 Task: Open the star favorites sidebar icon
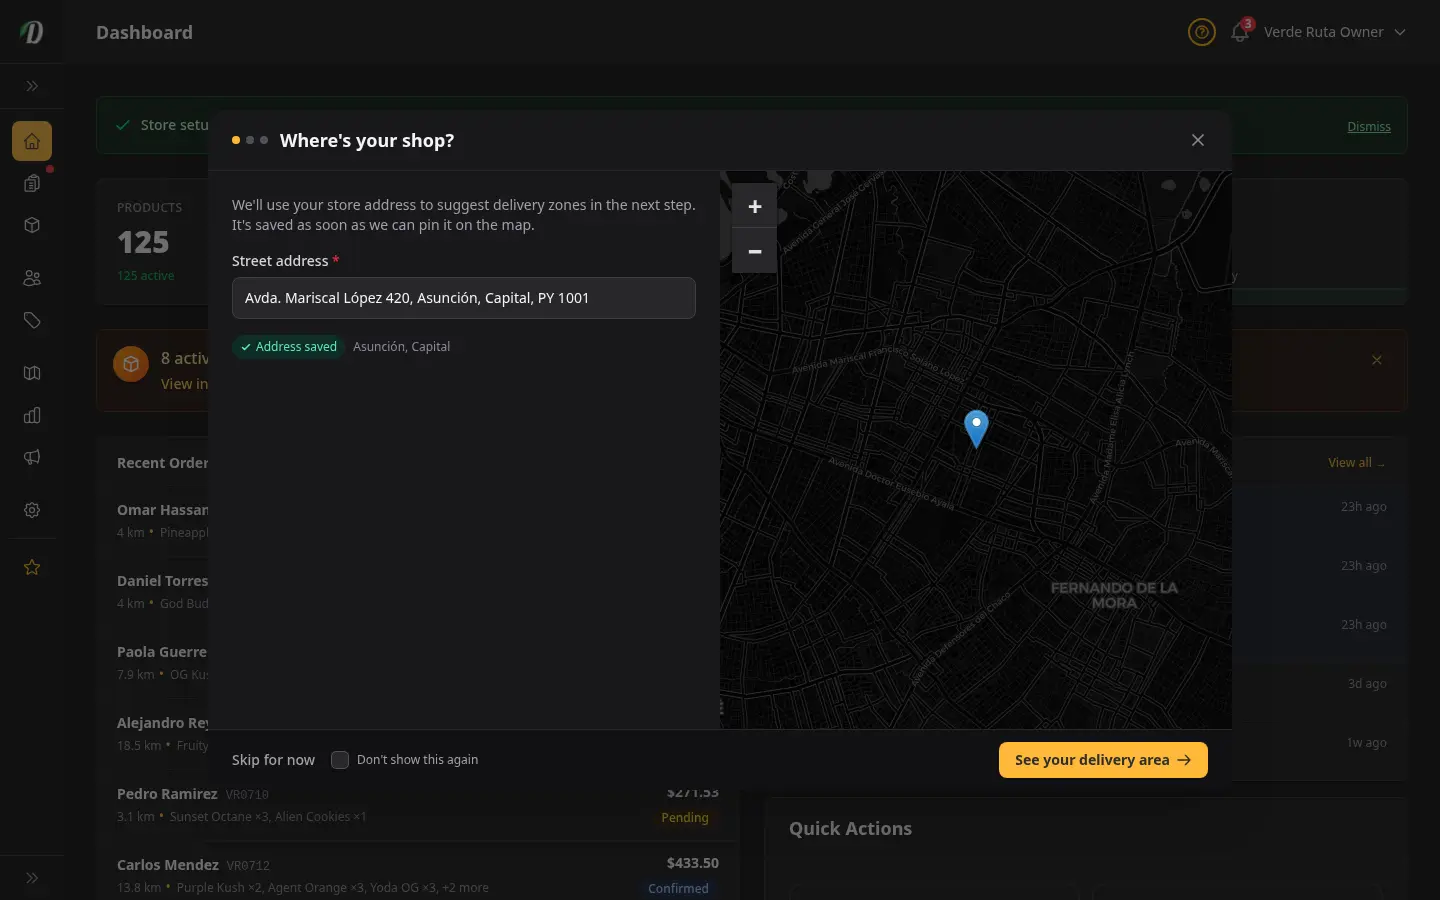pos(32,567)
